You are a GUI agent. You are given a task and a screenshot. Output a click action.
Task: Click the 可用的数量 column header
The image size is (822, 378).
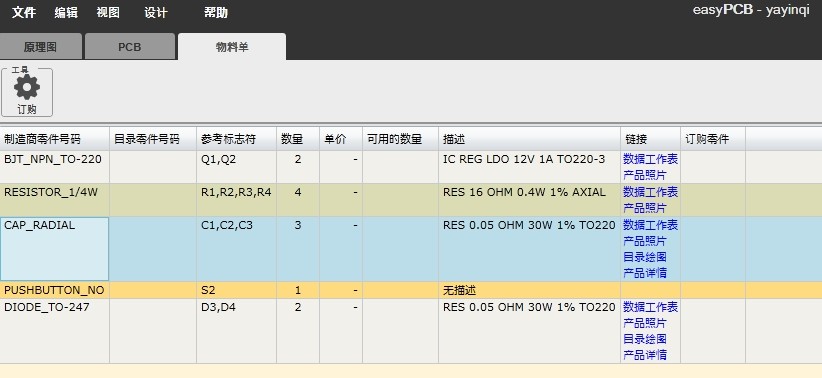coord(401,139)
